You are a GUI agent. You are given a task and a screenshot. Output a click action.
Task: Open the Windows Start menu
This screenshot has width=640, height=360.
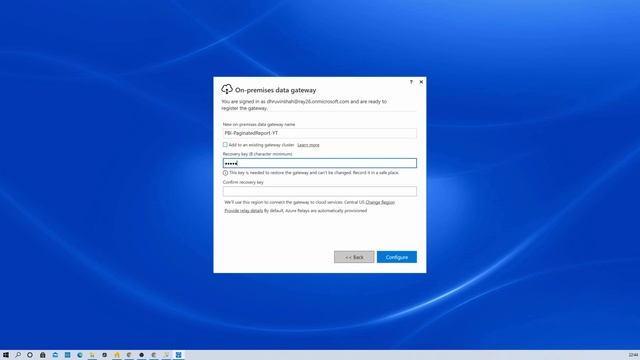[x=6, y=355]
